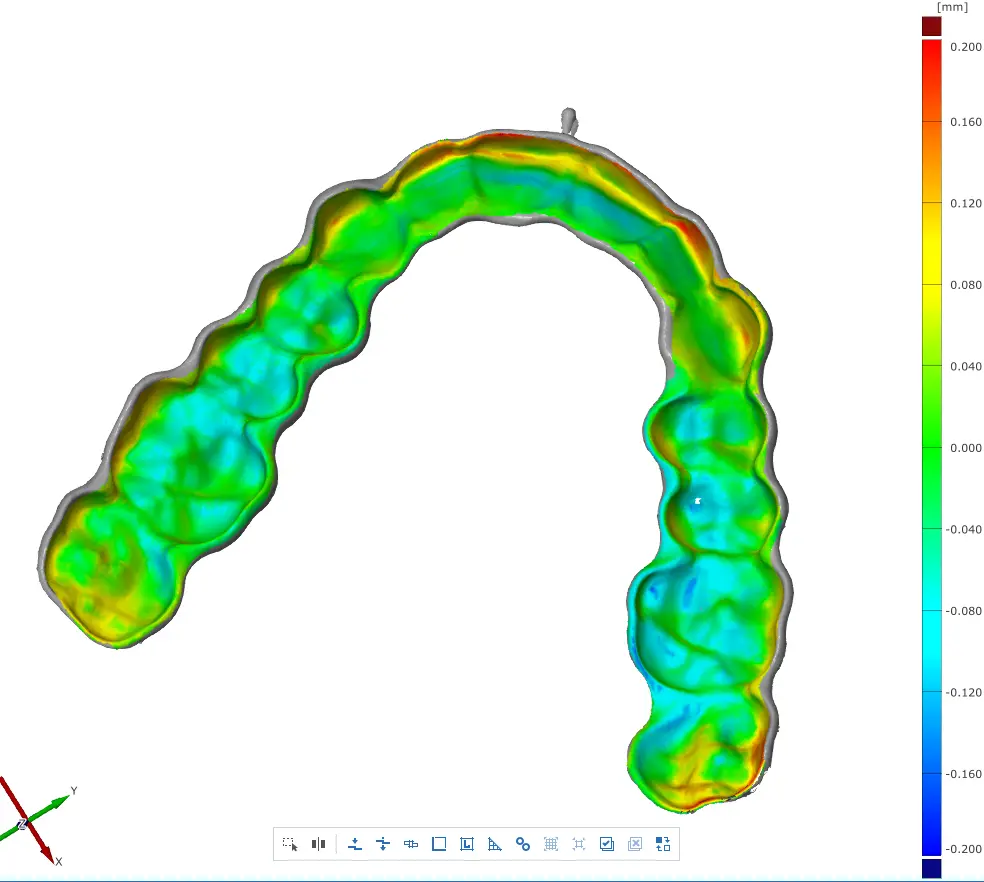Click the -0.040 legend value
The width and height of the screenshot is (984, 882).
pos(963,530)
